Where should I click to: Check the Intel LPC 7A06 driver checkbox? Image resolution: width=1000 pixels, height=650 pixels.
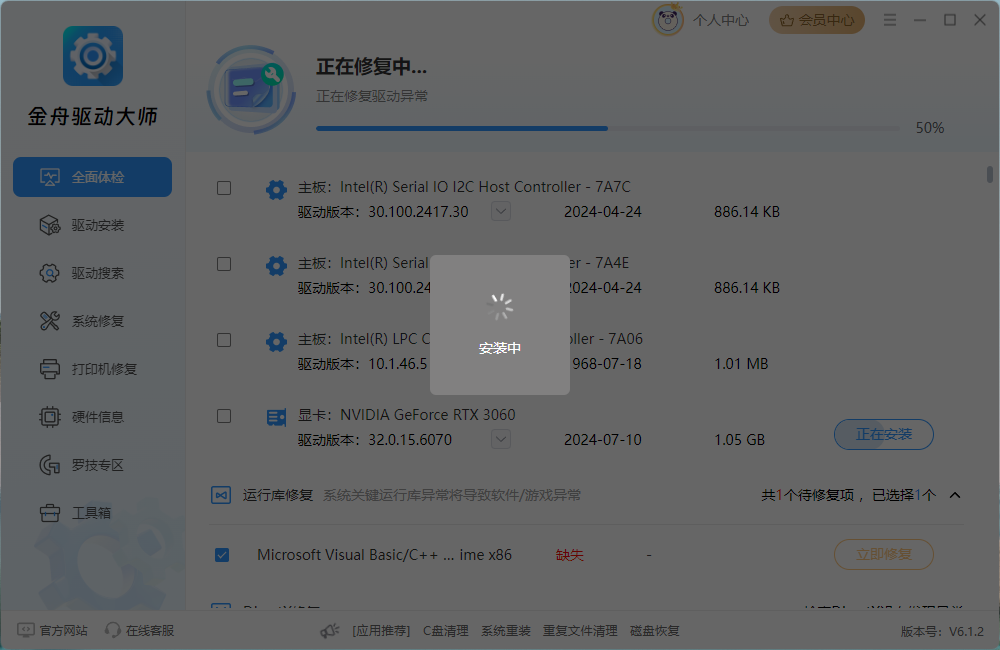click(224, 340)
